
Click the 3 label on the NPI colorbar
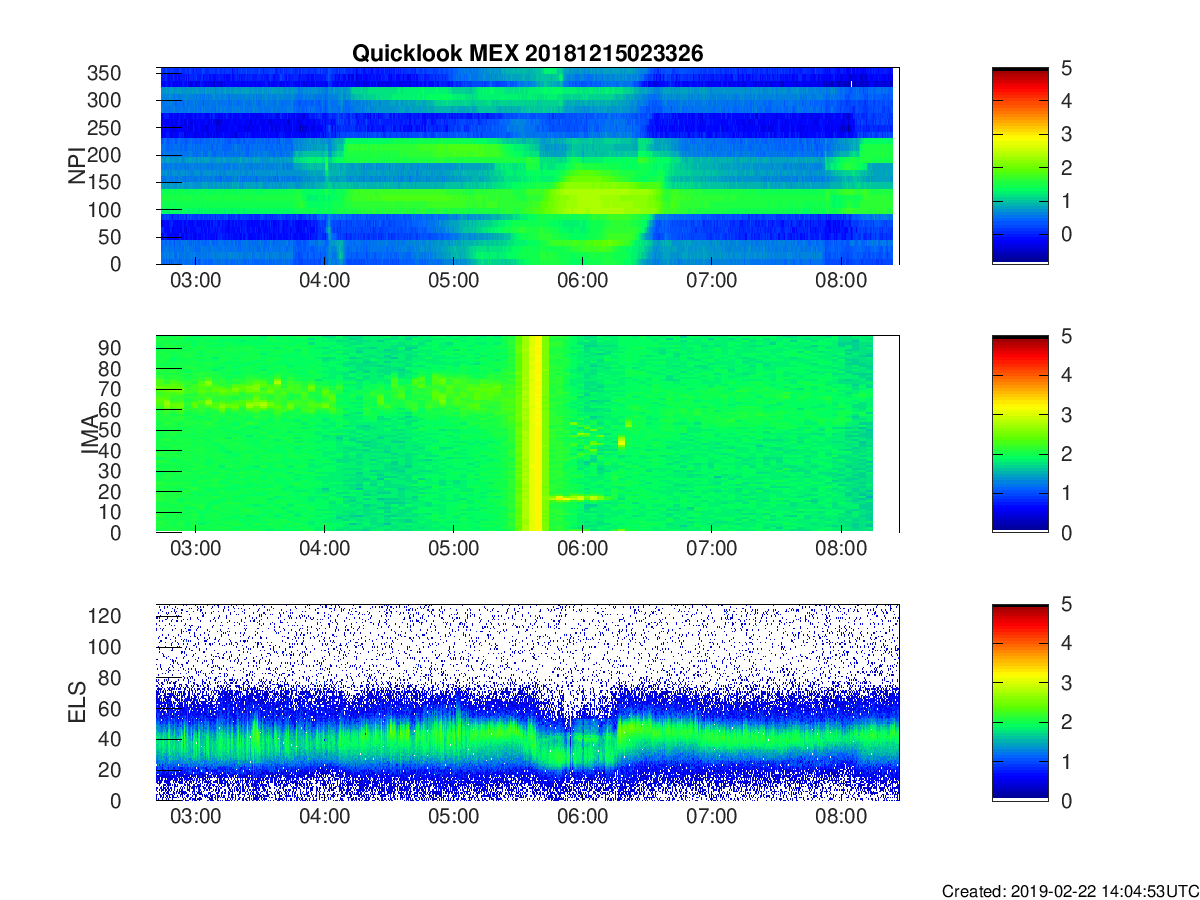coord(1066,134)
